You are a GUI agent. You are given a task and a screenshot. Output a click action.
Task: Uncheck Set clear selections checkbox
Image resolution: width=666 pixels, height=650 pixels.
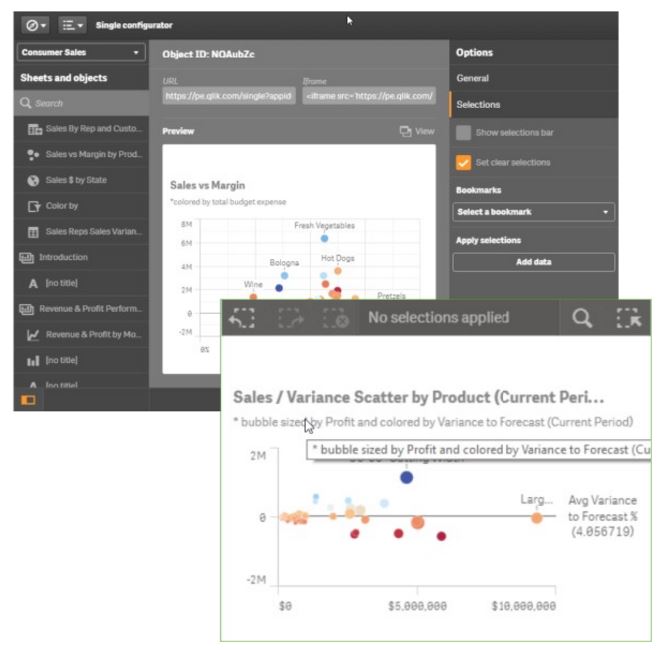(x=463, y=162)
